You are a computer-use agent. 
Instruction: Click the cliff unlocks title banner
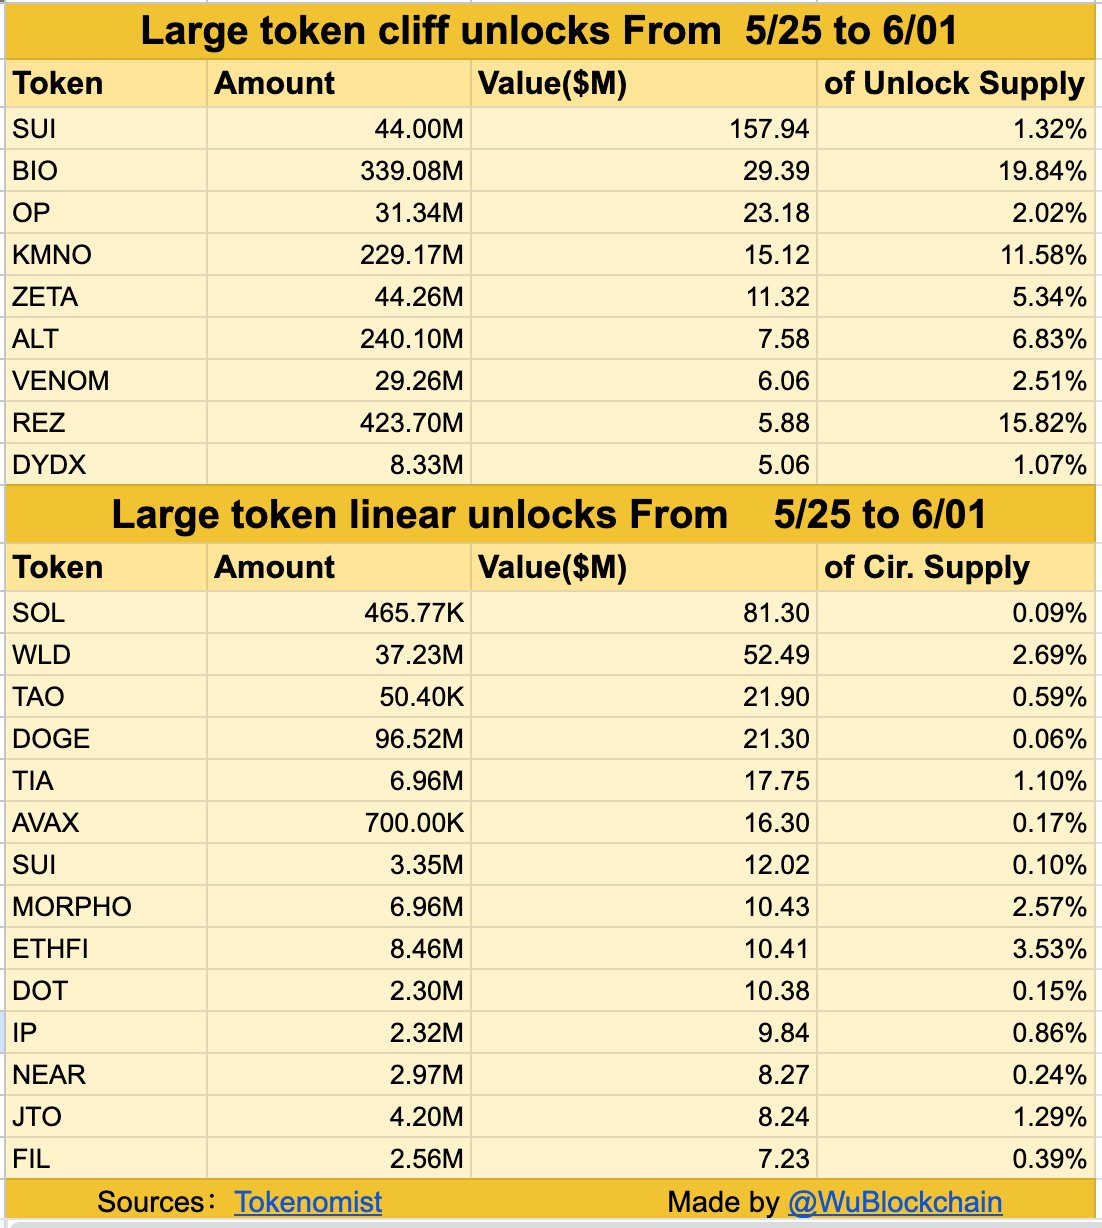[x=549, y=31]
